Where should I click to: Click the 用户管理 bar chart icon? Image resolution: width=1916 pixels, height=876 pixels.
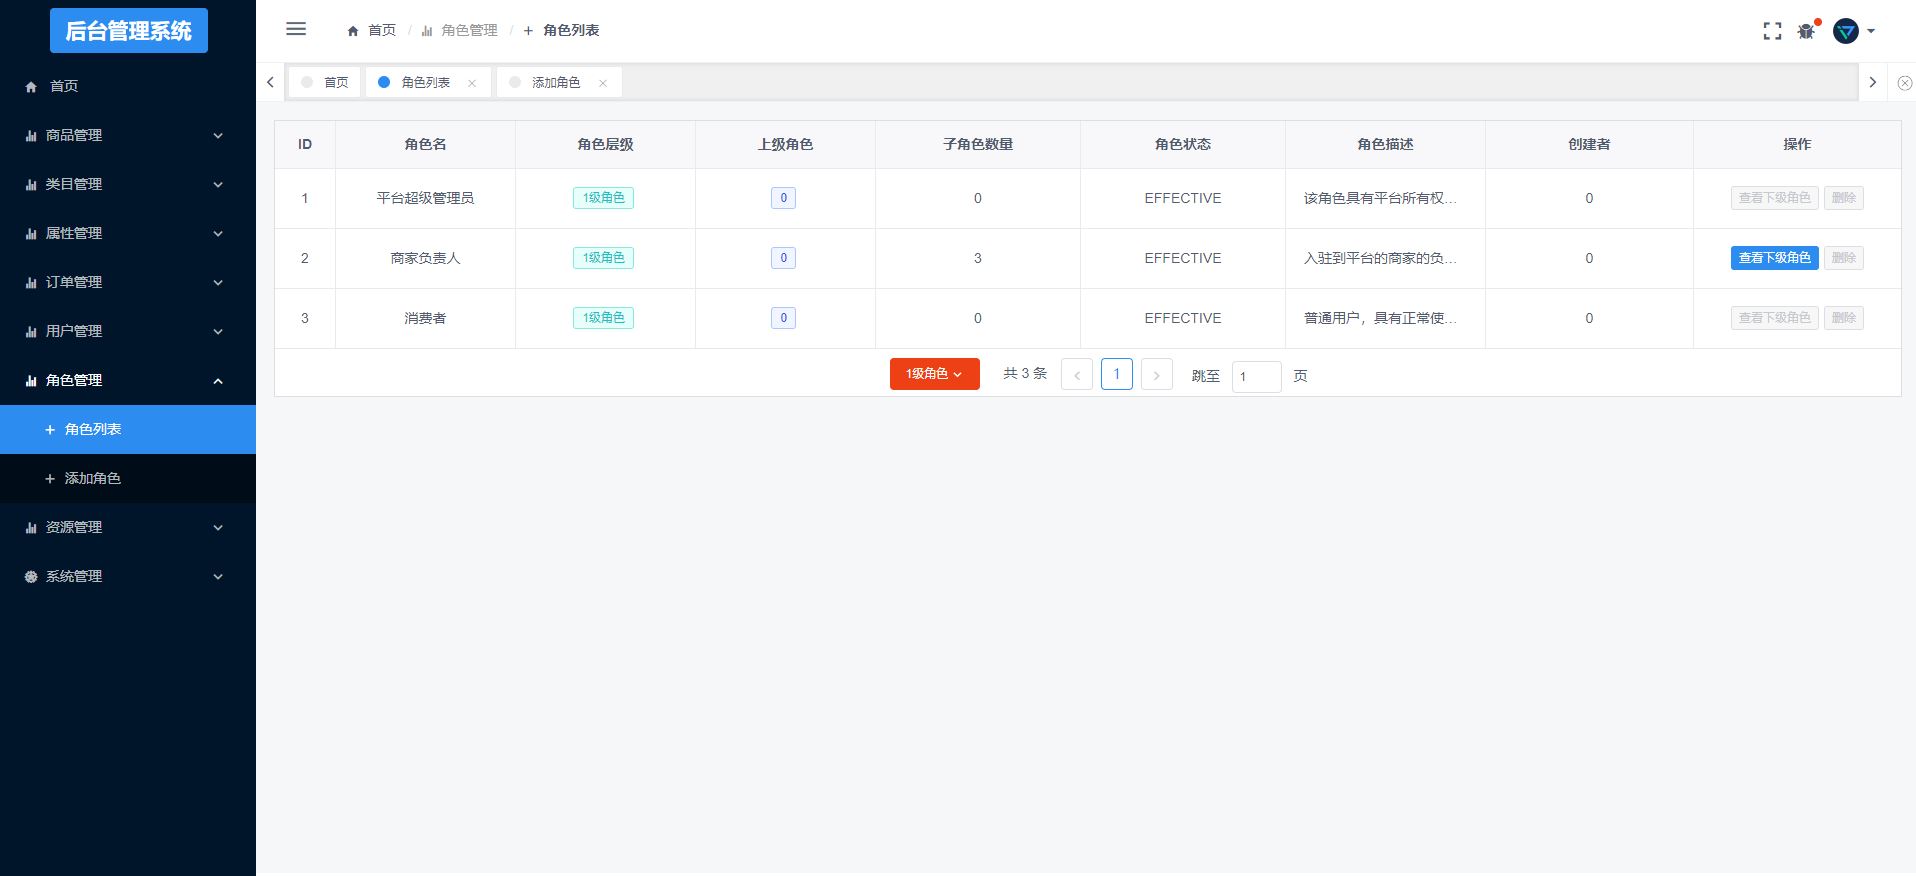click(31, 332)
